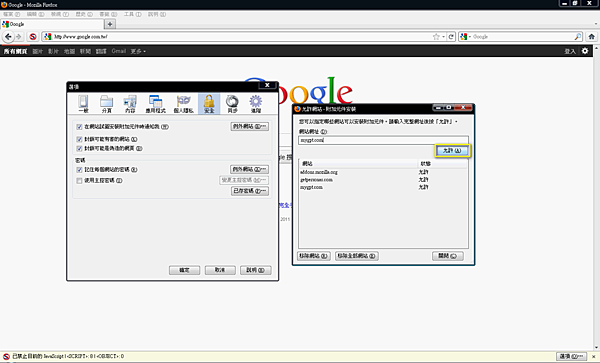Open the tab list arrow at the tab strip end
Image resolution: width=600 pixels, height=363 pixels.
595,24
